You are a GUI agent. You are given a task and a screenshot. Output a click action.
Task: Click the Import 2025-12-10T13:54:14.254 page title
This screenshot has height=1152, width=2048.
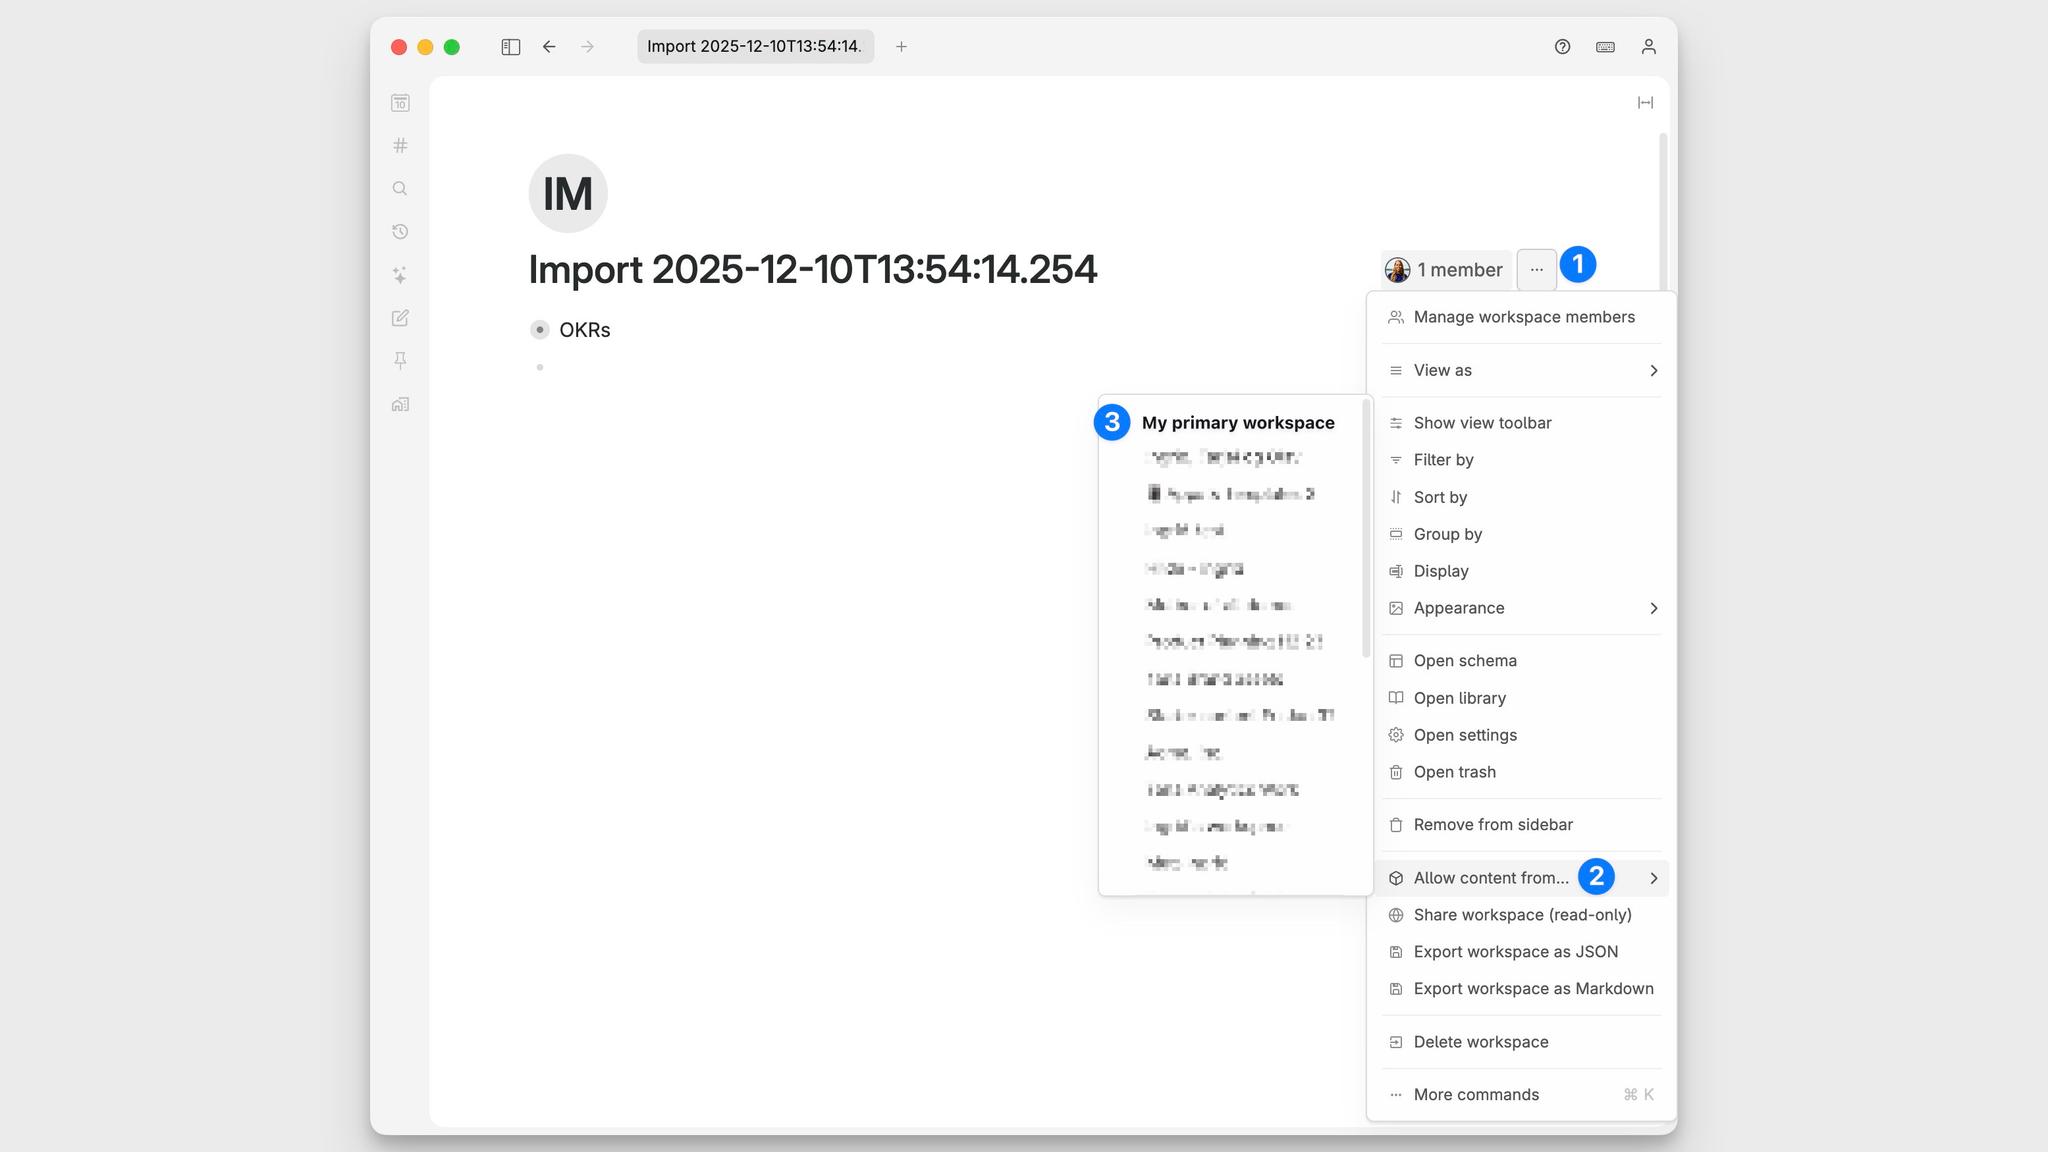812,270
